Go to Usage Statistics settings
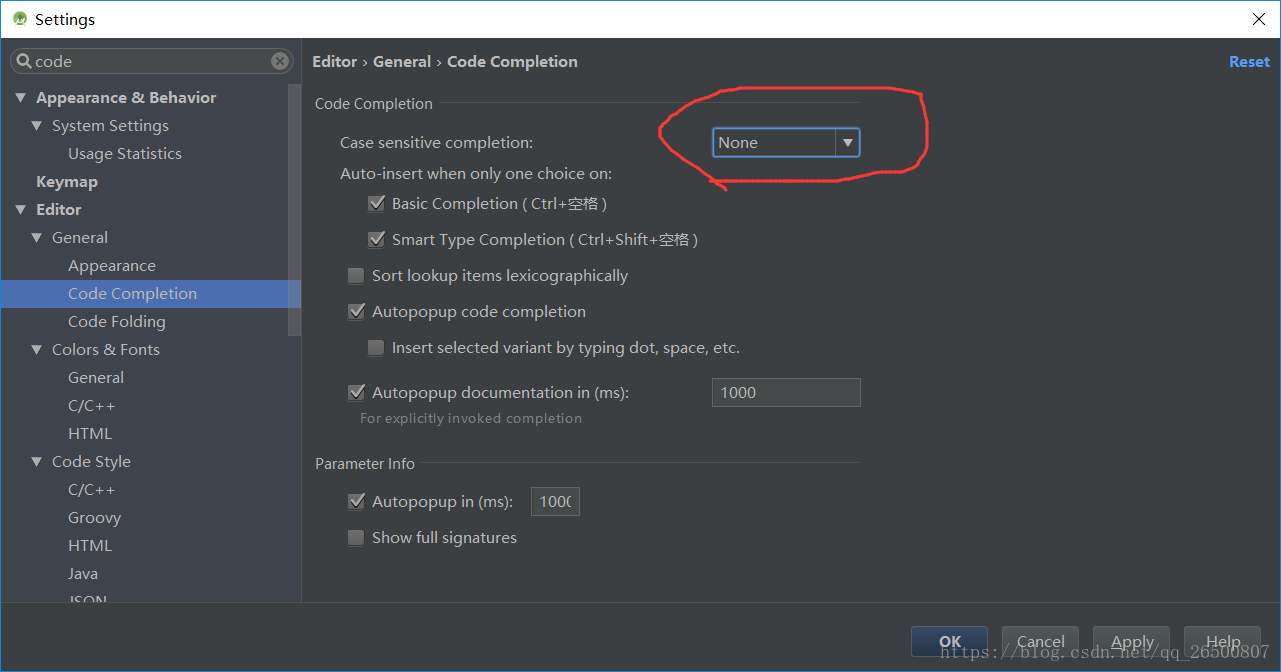The height and width of the screenshot is (672, 1281). [x=125, y=154]
